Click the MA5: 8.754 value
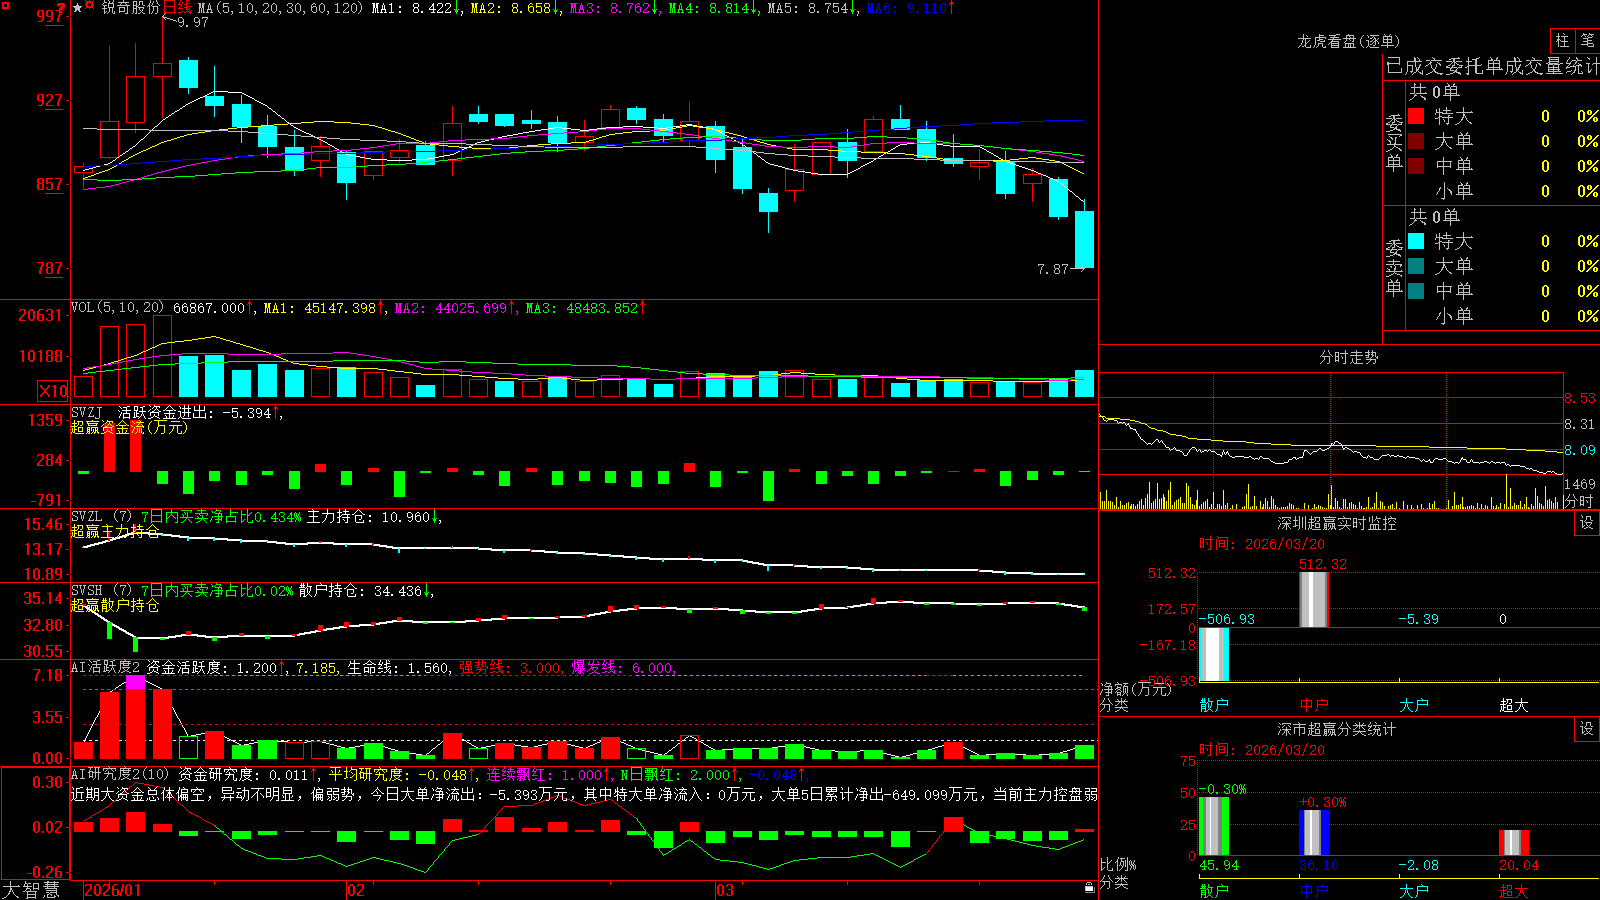This screenshot has height=900, width=1600. (812, 8)
